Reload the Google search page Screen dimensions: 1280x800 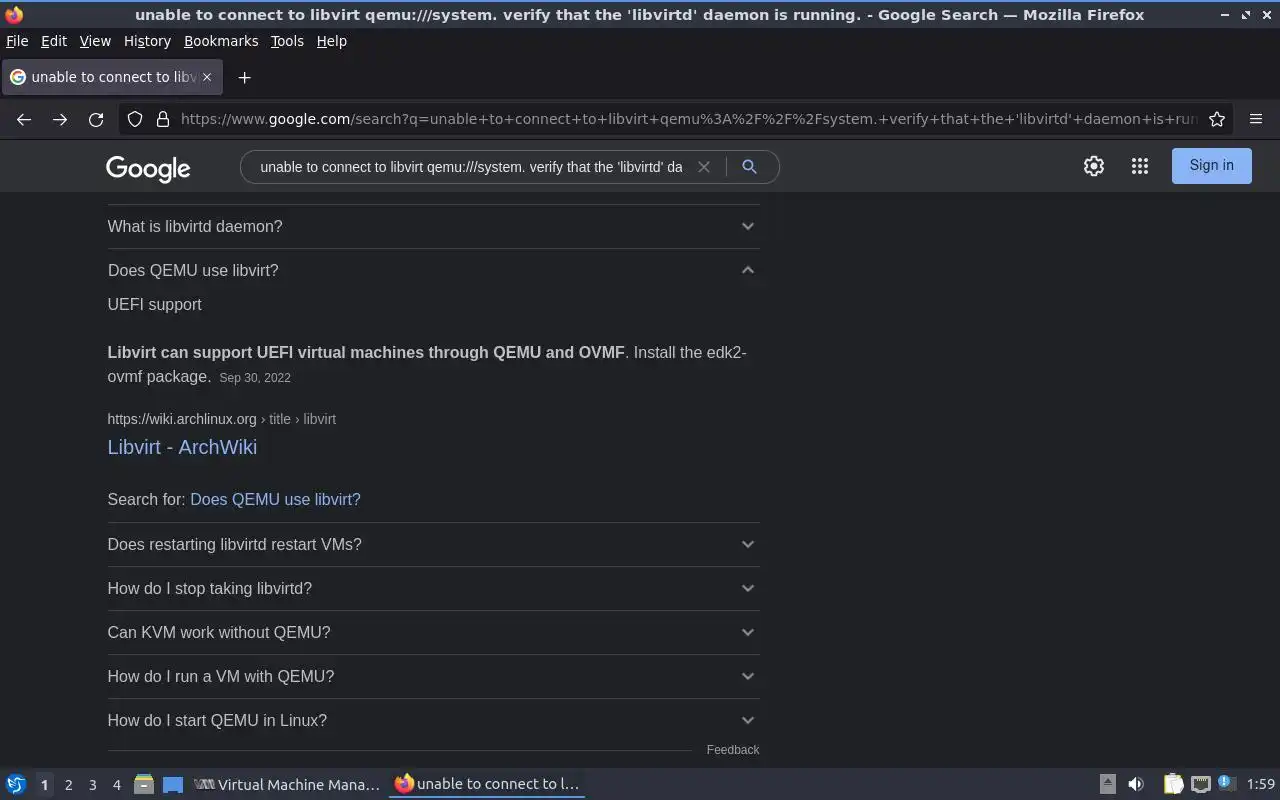coord(96,119)
